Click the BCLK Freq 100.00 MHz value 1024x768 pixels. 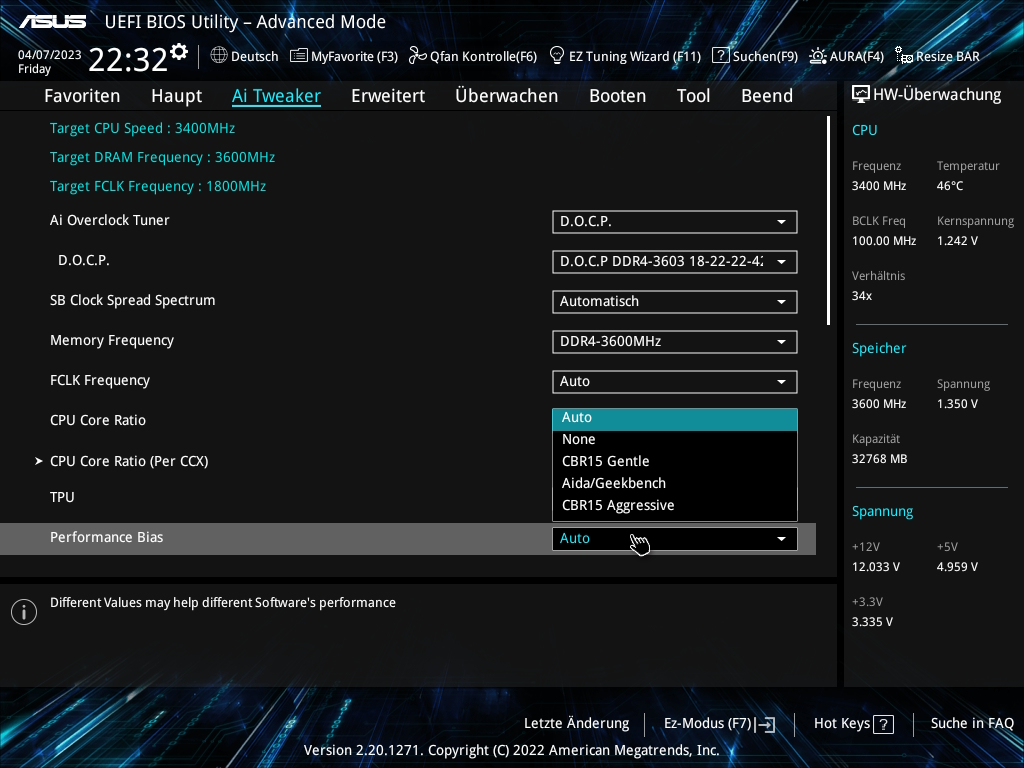[884, 241]
